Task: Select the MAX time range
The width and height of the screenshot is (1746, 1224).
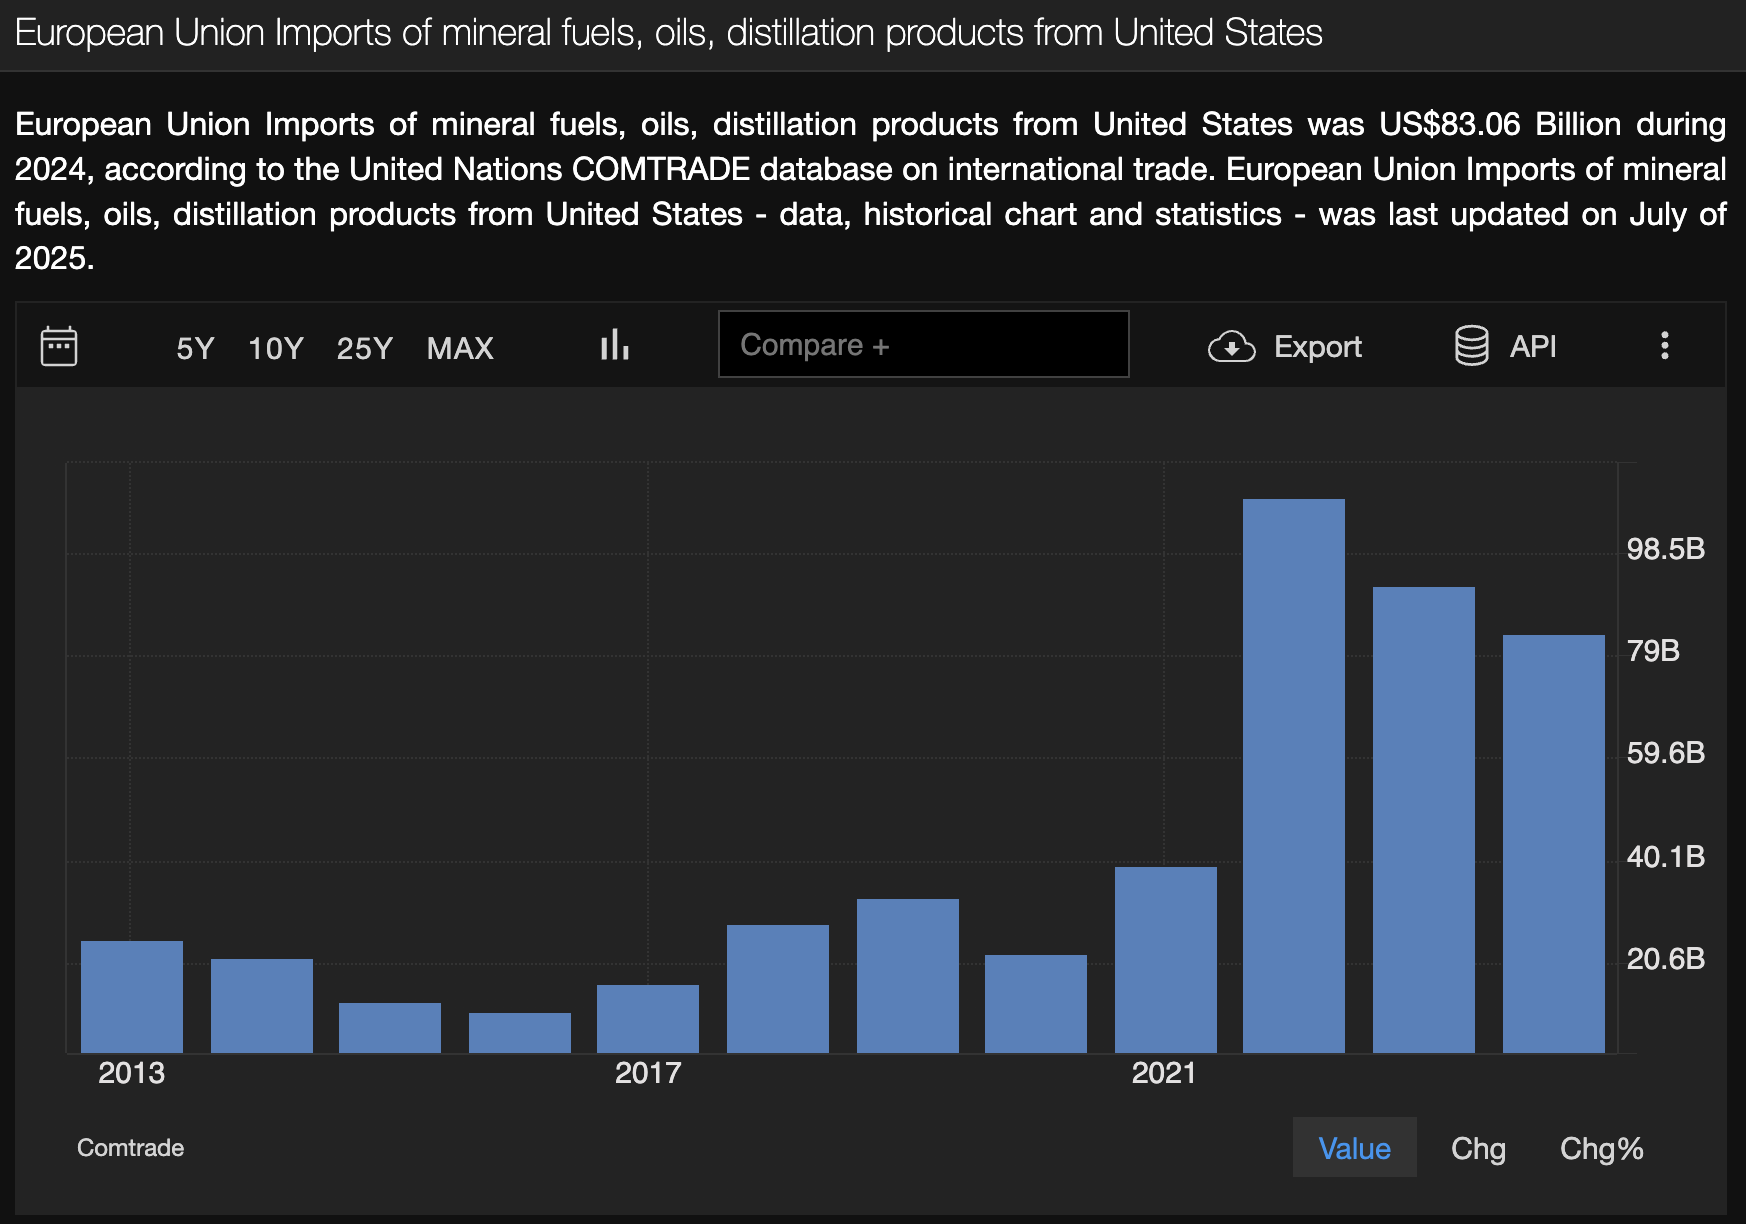Action: pos(461,348)
